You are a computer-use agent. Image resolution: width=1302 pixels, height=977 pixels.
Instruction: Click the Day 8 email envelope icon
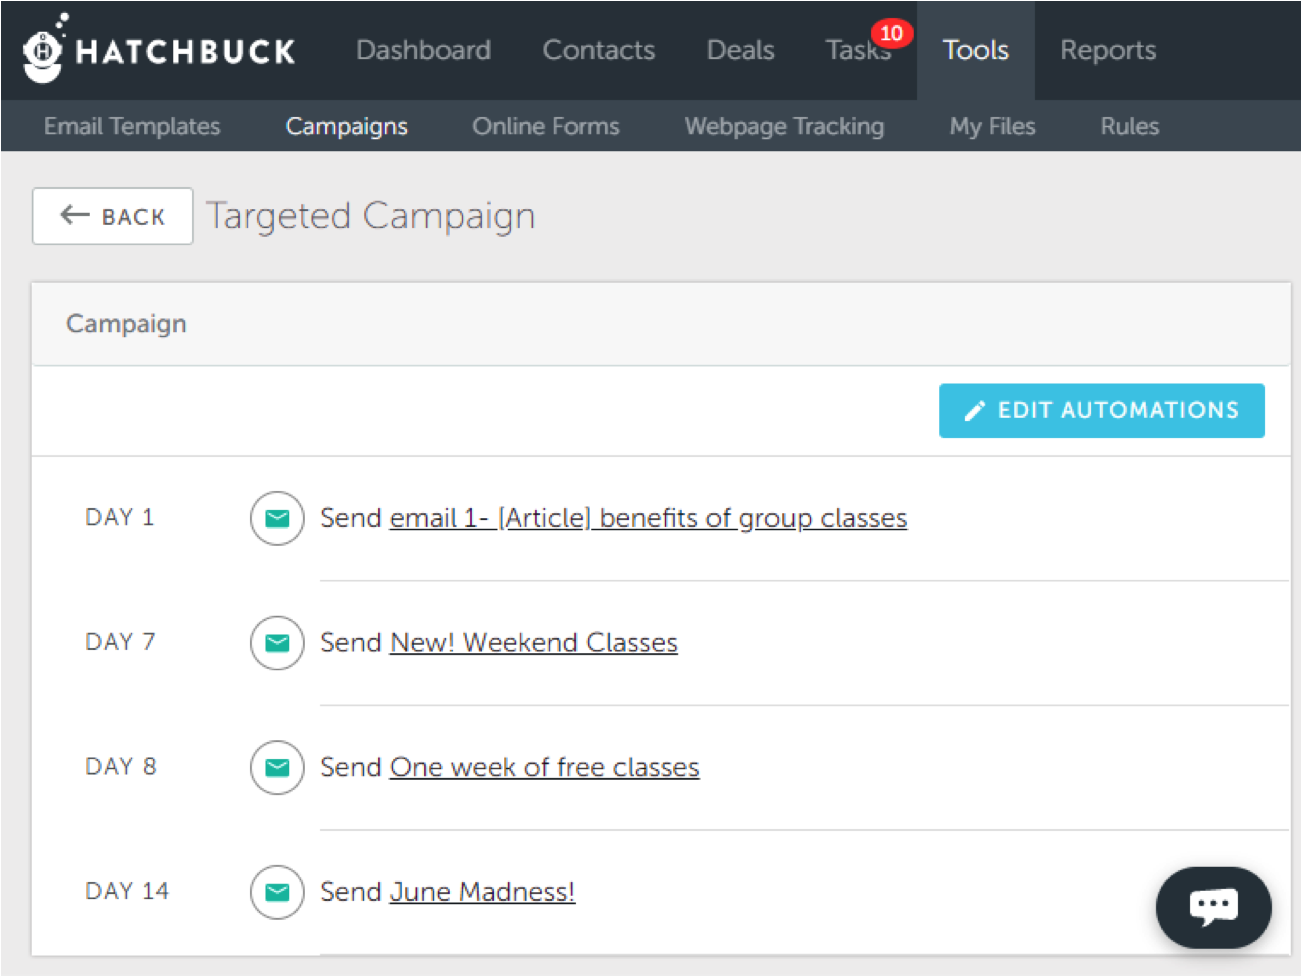pos(277,767)
